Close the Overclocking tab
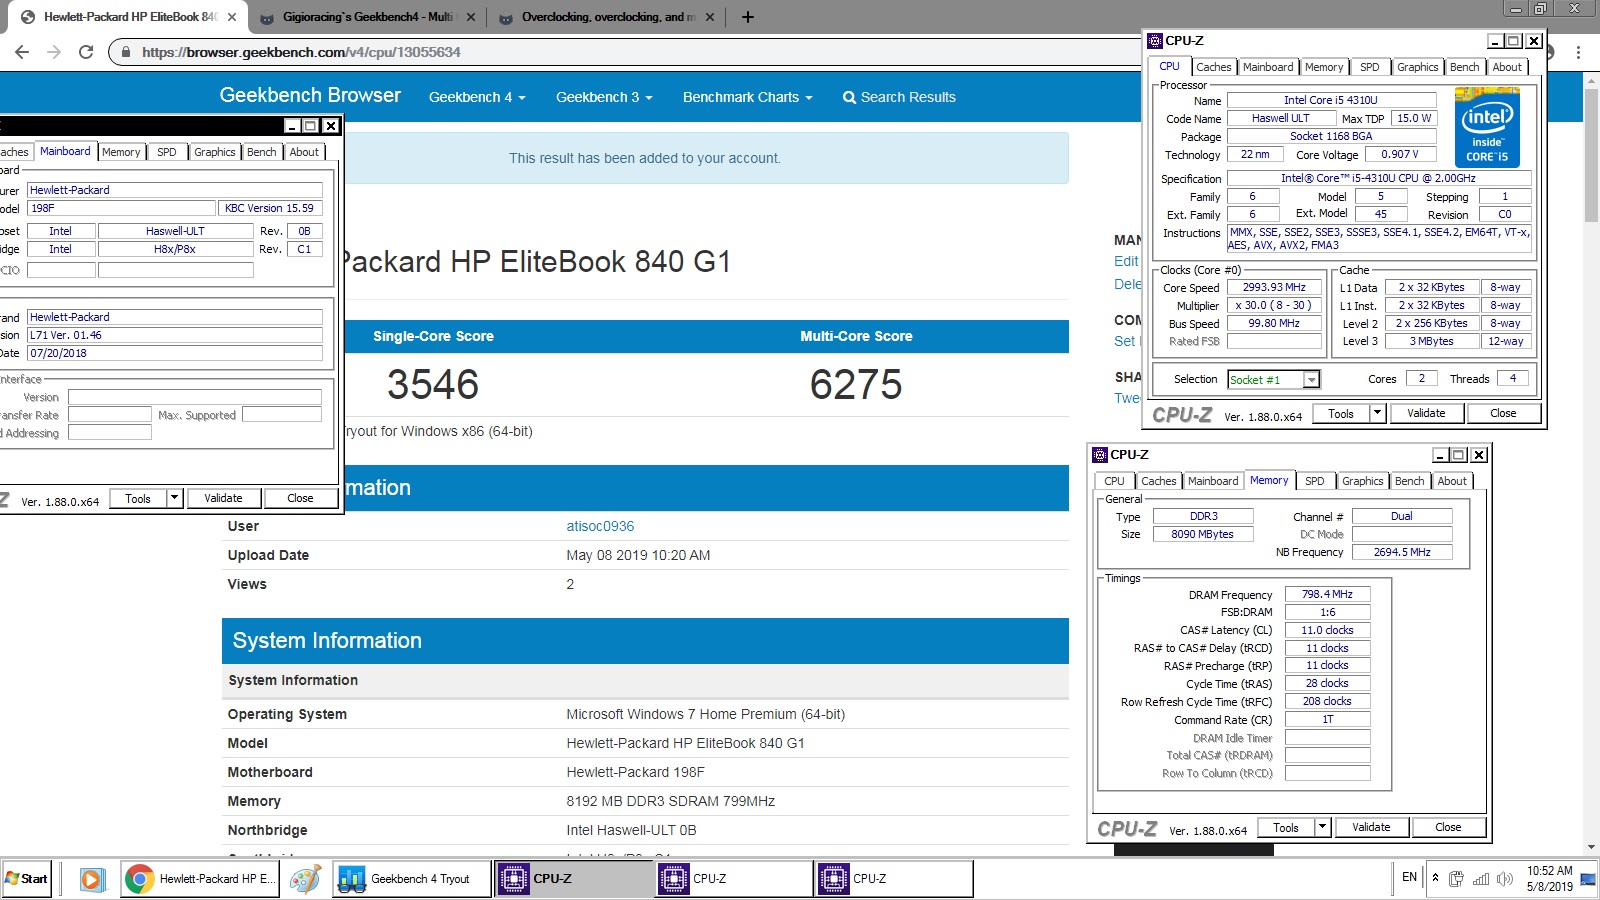The width and height of the screenshot is (1600, 900). 709,17
